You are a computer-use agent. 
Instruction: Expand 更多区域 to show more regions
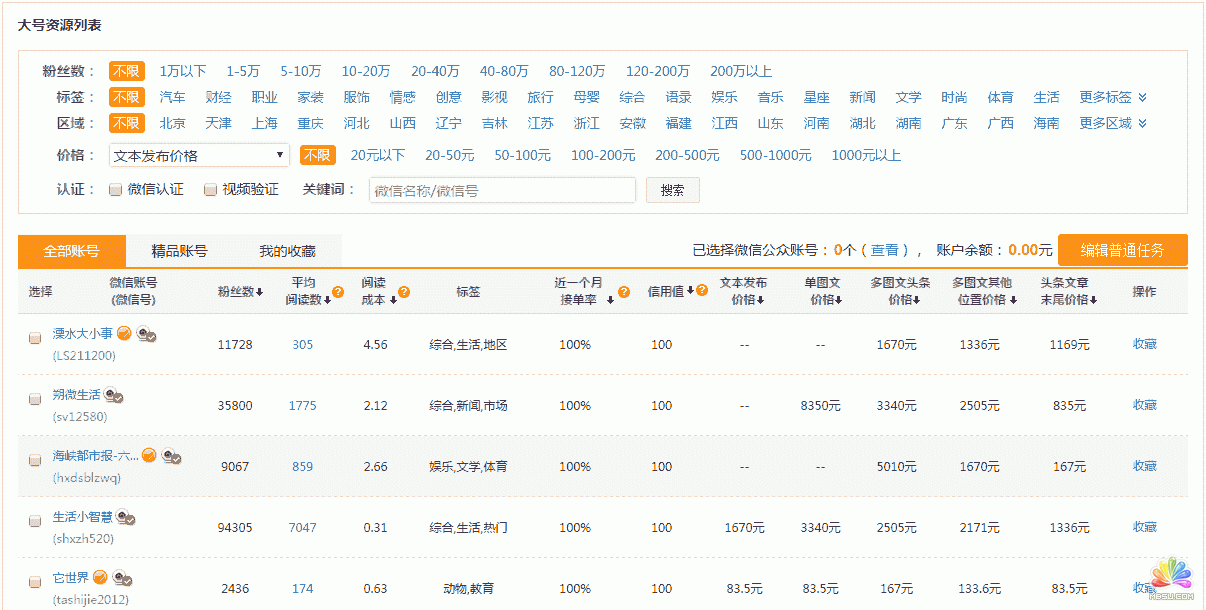1104,123
